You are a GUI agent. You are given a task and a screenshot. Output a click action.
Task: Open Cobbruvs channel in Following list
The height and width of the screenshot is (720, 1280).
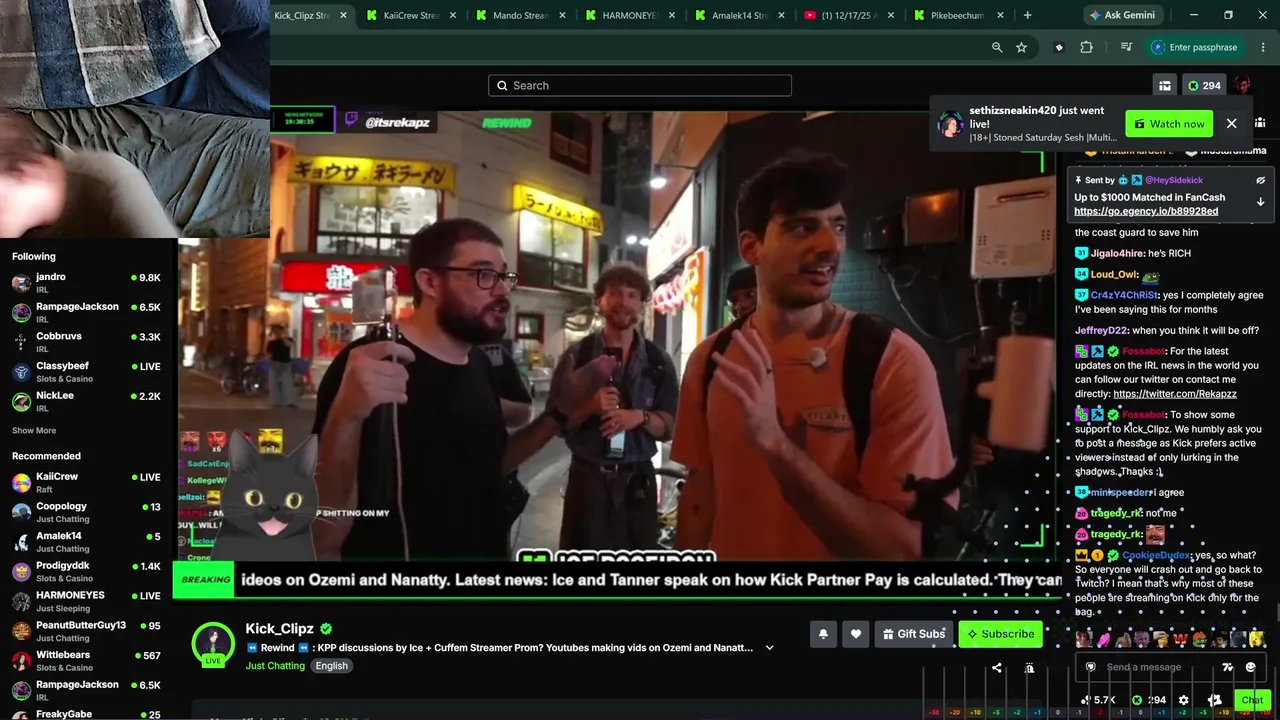pyautogui.click(x=86, y=342)
